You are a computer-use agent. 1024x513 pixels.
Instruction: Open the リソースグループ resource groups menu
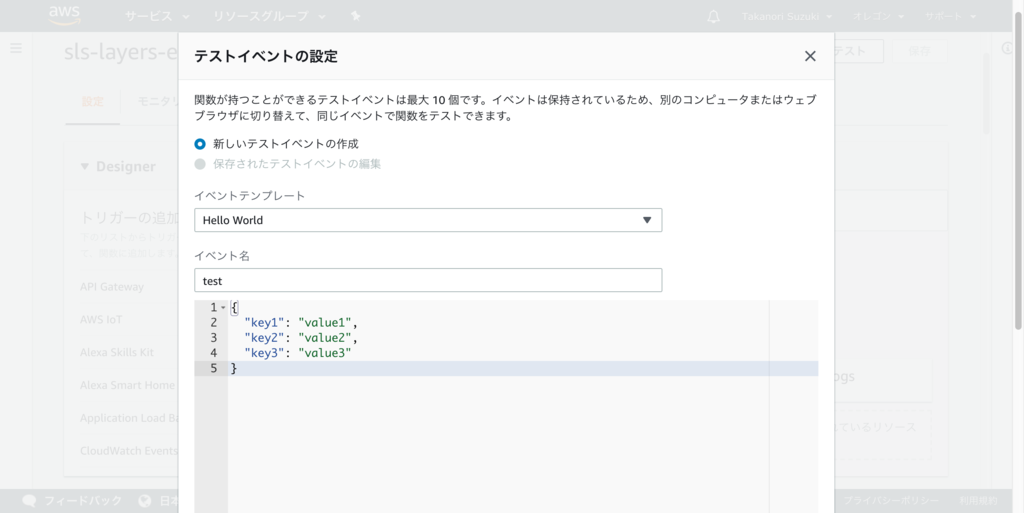tap(270, 16)
